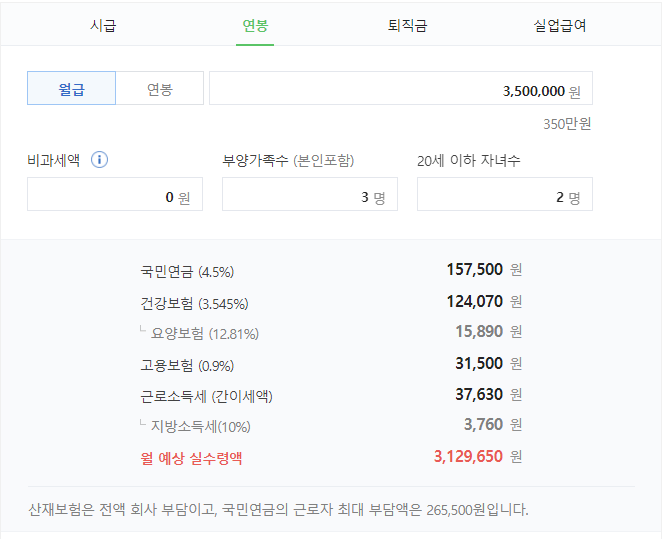The height and width of the screenshot is (539, 667).
Task: Click the 20세 이하 자녀수 label
Action: tap(468, 160)
